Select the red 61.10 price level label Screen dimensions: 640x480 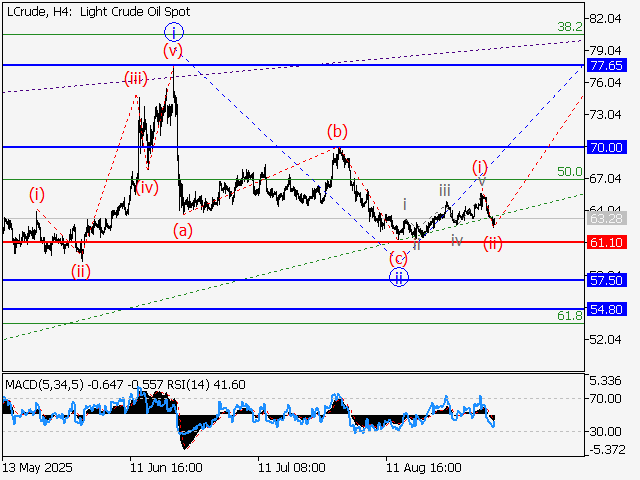(606, 242)
